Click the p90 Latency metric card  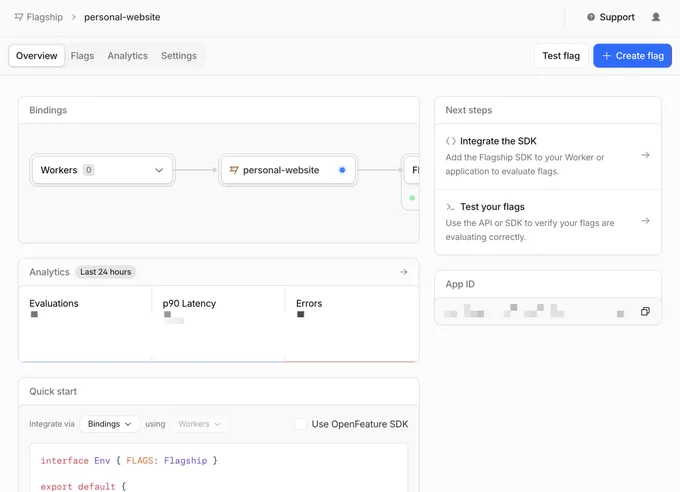[219, 323]
